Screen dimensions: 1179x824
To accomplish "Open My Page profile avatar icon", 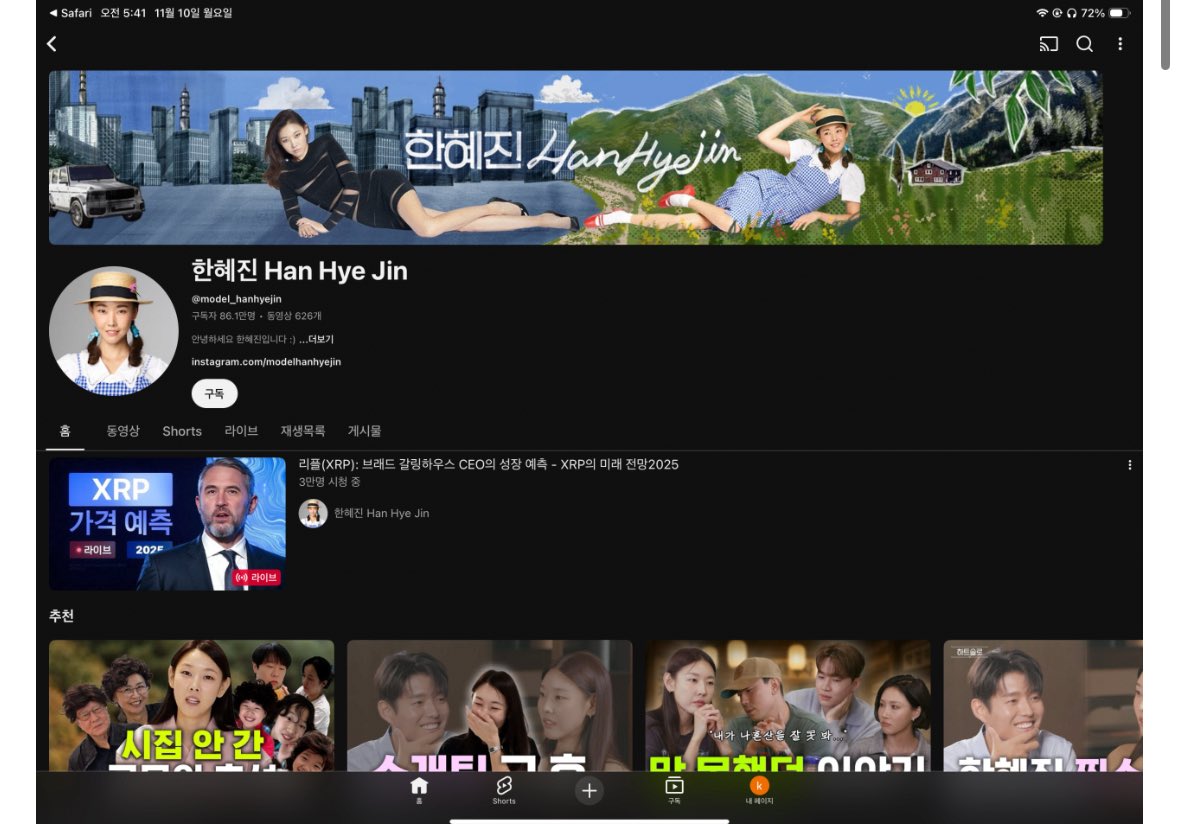I will coord(759,789).
